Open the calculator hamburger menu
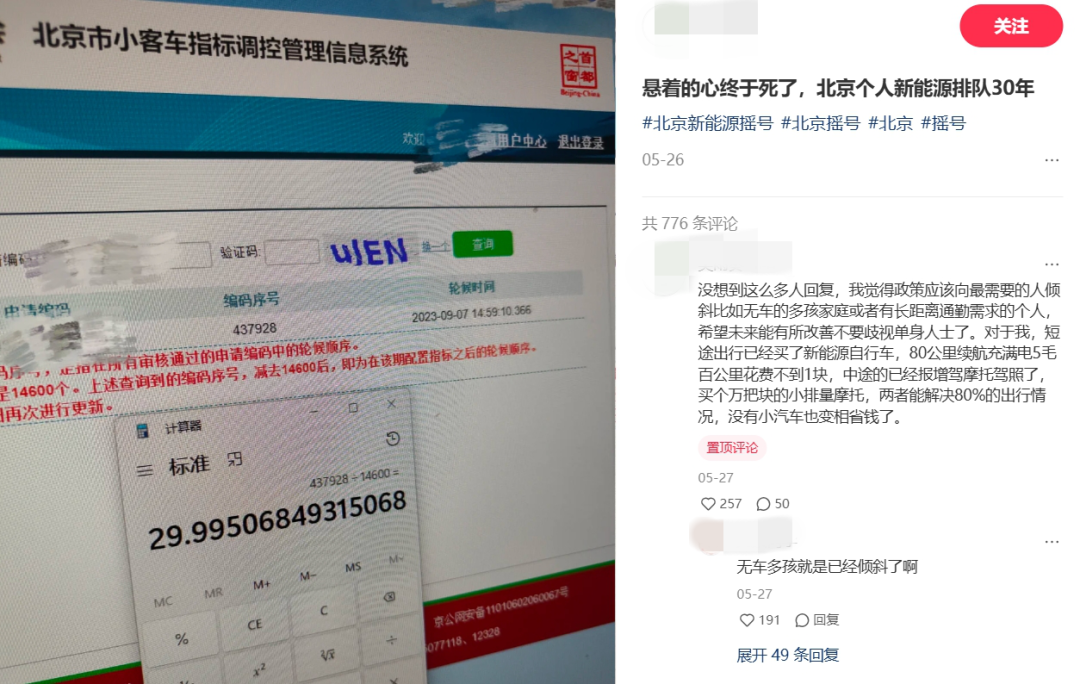1080x684 pixels. (x=145, y=471)
